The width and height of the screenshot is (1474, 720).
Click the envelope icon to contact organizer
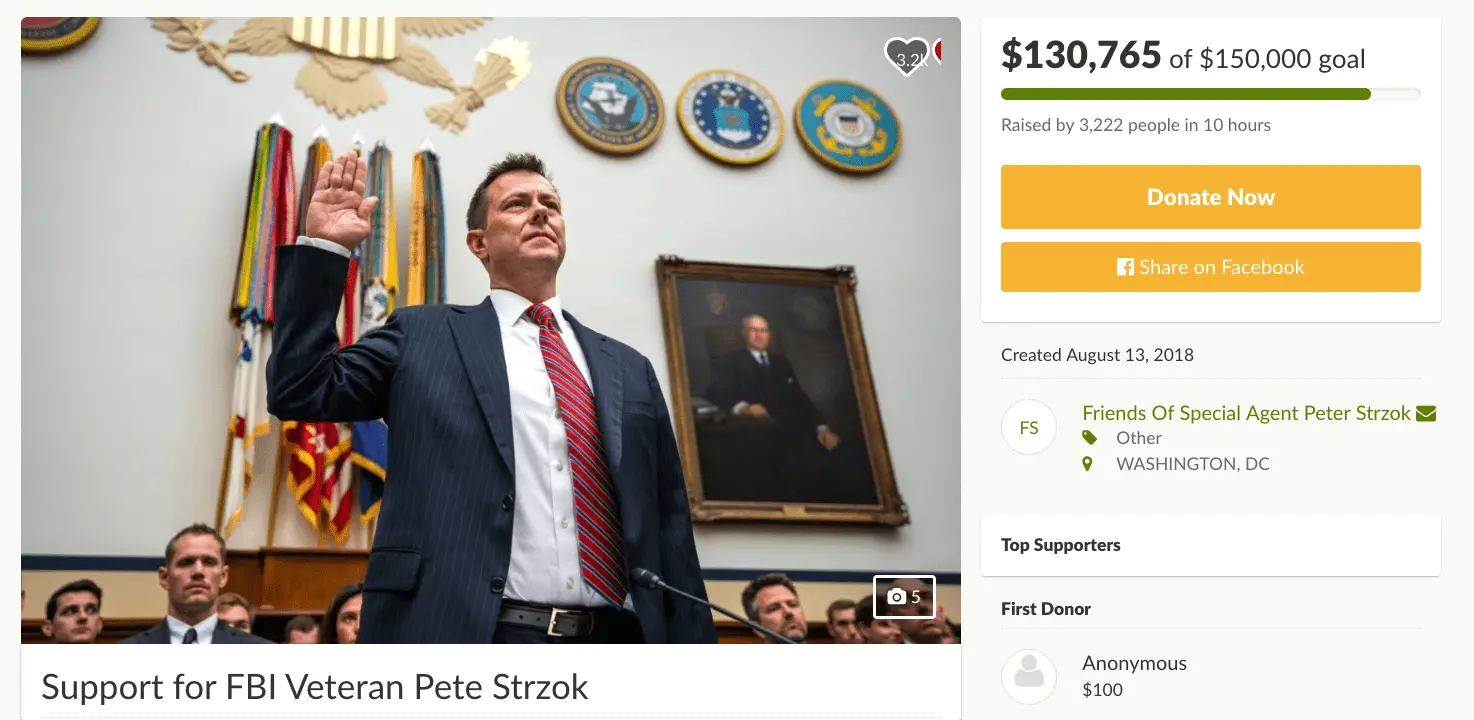pyautogui.click(x=1426, y=413)
